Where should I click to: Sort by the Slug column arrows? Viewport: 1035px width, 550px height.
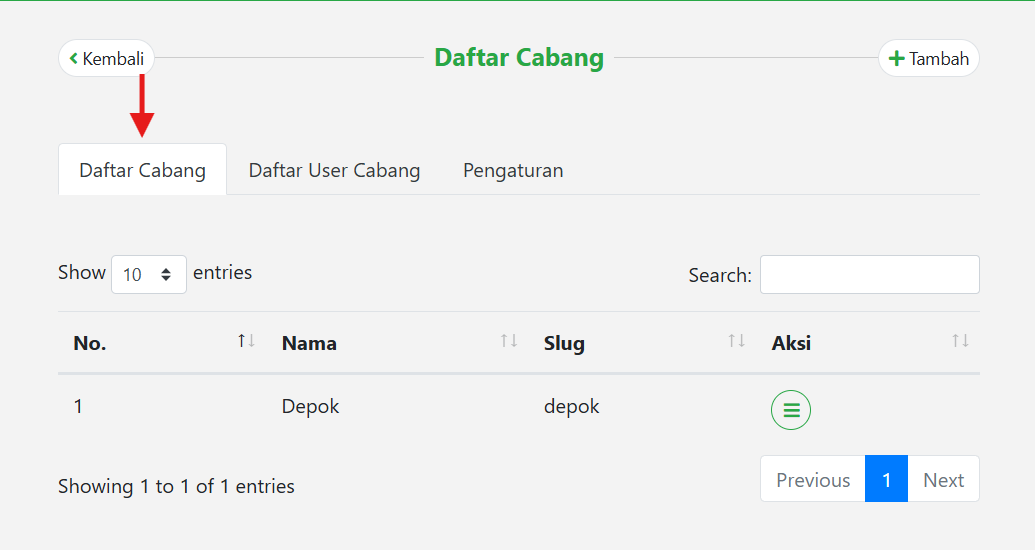tap(737, 342)
